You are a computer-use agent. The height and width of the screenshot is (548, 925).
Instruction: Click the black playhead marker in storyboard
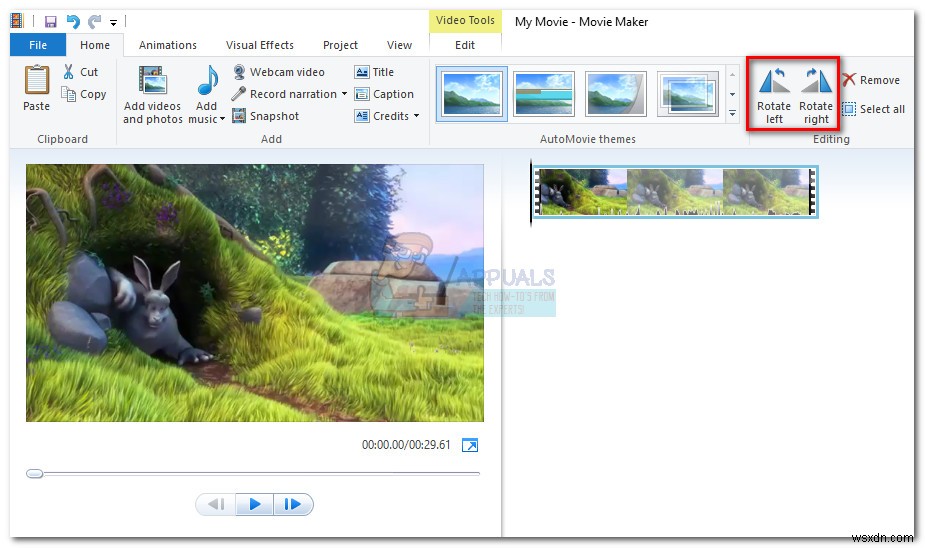pyautogui.click(x=531, y=192)
